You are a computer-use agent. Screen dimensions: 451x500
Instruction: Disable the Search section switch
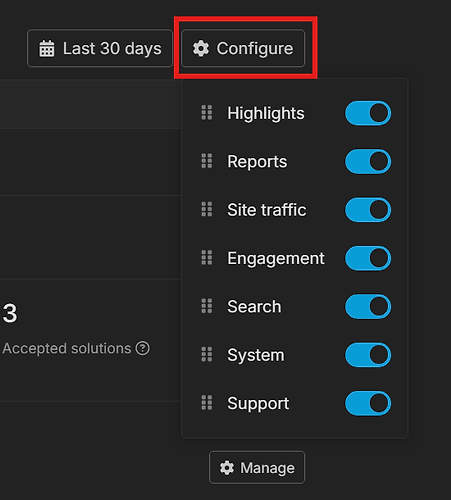tap(368, 306)
